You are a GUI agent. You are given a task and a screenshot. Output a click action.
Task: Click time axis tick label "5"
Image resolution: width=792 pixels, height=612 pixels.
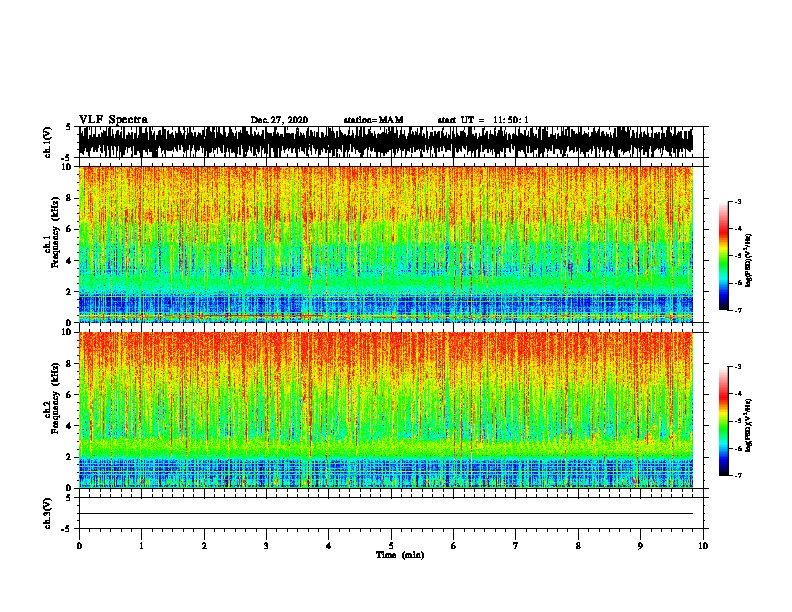click(x=391, y=546)
